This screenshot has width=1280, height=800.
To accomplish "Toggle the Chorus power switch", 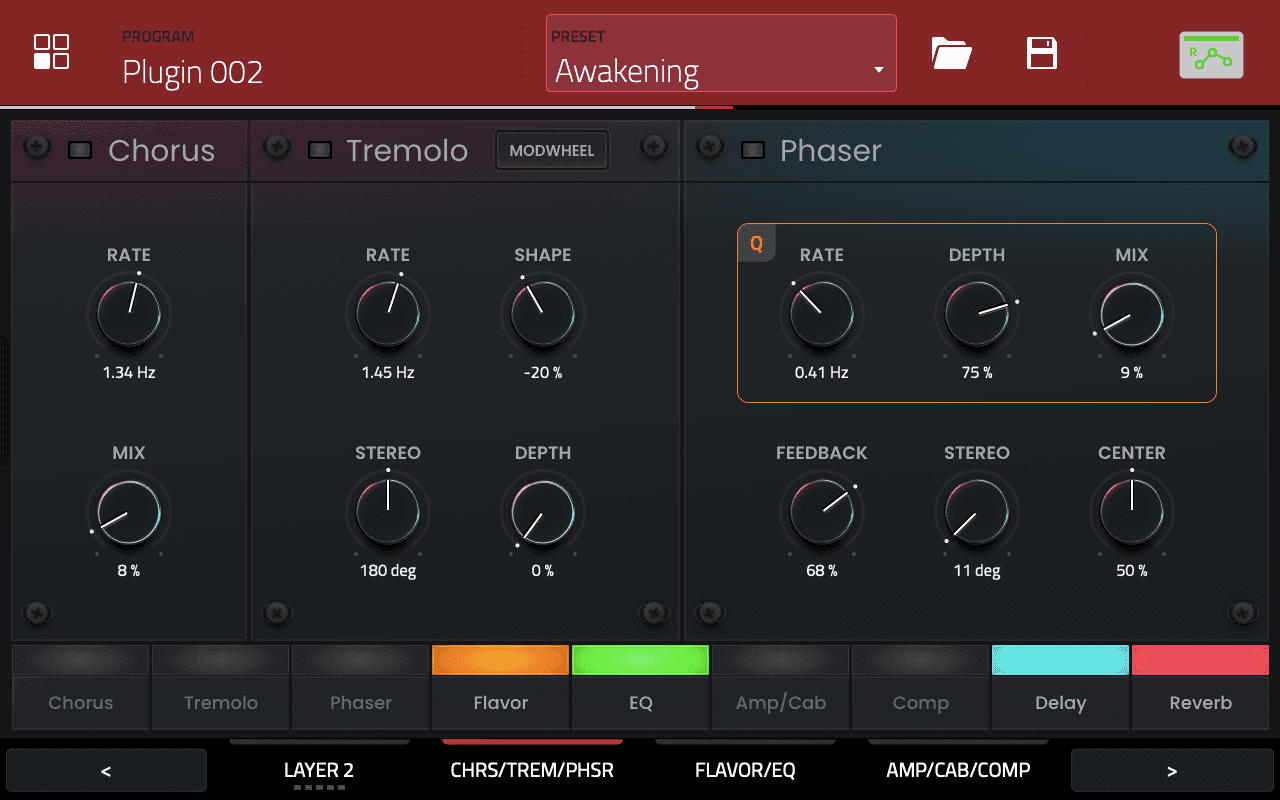I will (79, 150).
